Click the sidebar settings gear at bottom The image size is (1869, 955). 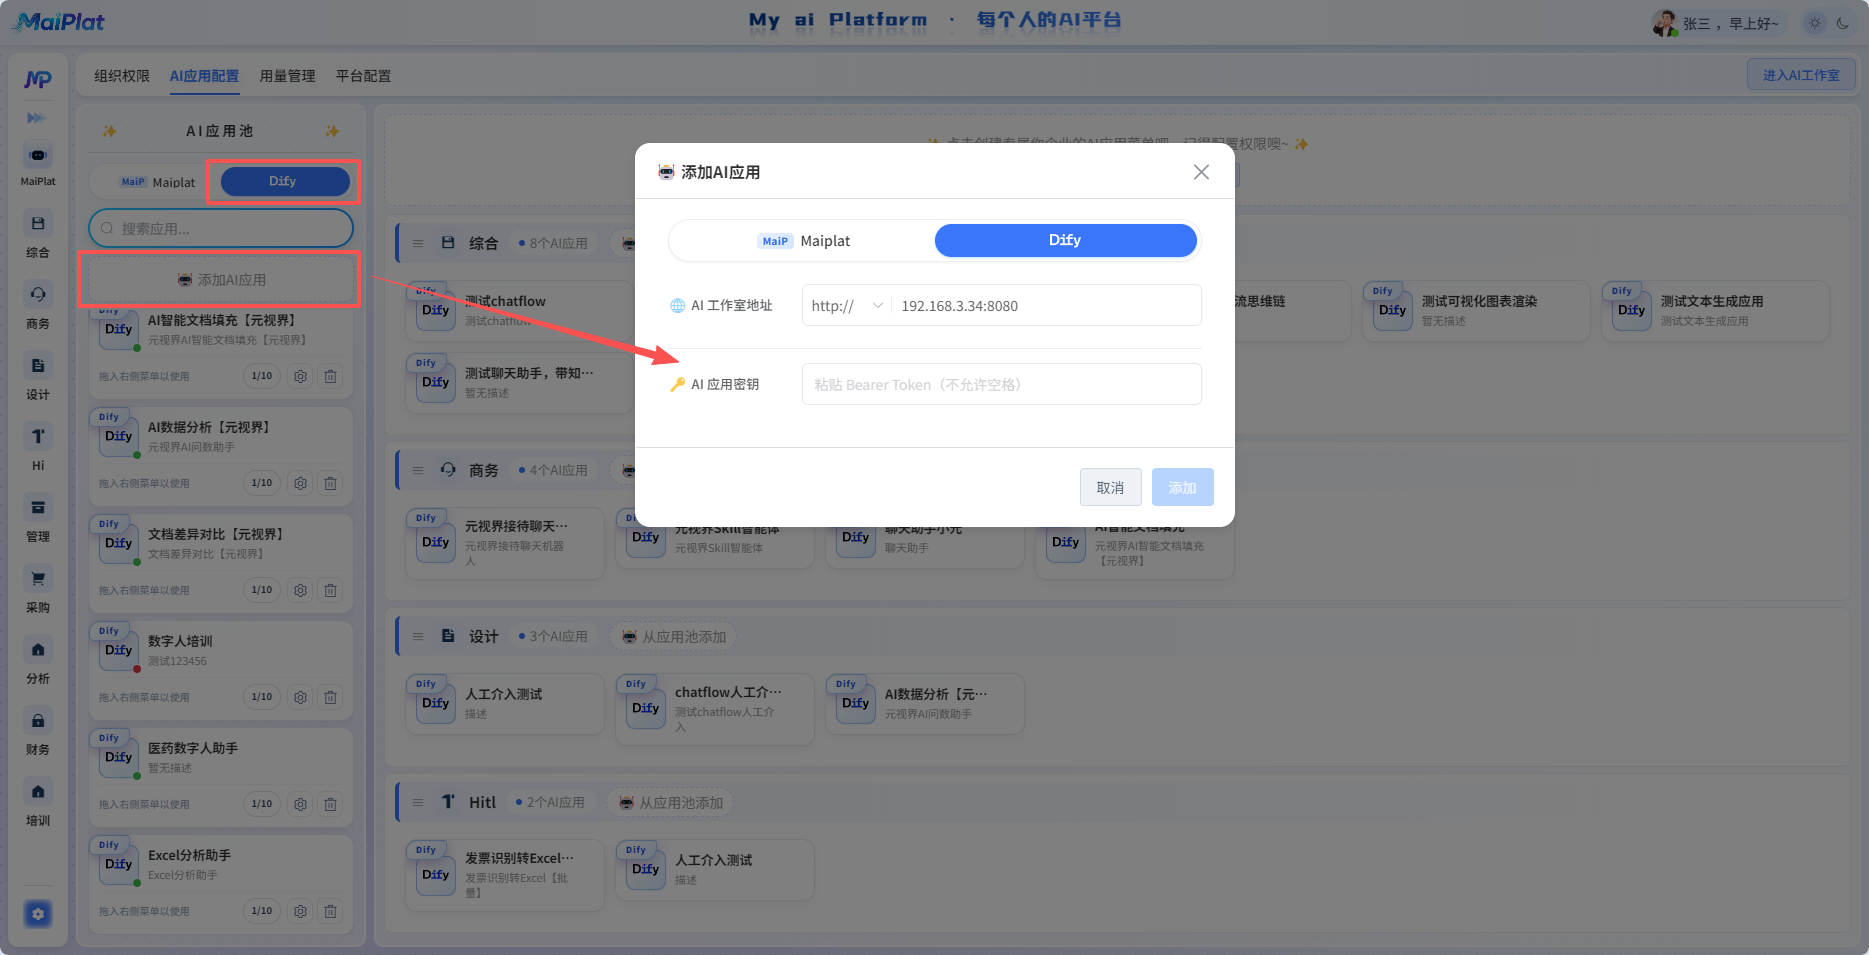click(38, 914)
